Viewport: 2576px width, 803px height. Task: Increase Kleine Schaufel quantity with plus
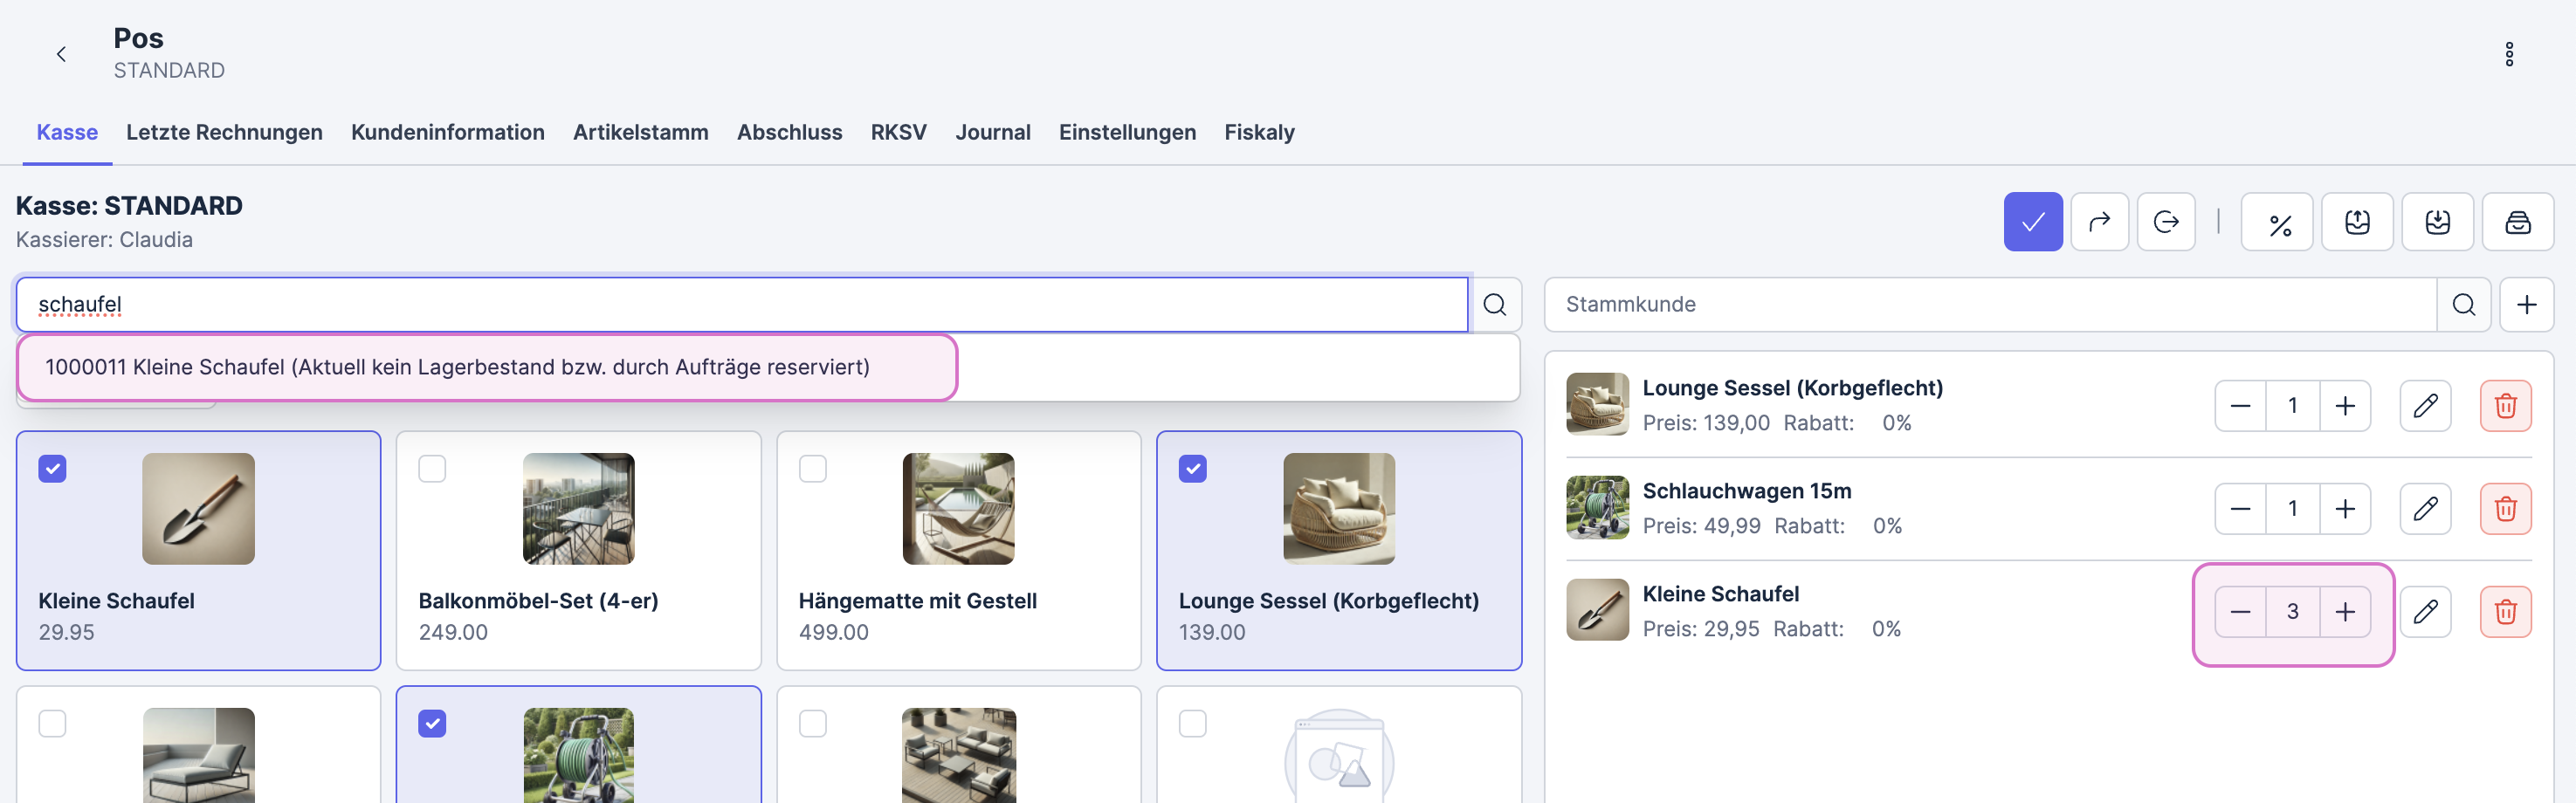2344,611
